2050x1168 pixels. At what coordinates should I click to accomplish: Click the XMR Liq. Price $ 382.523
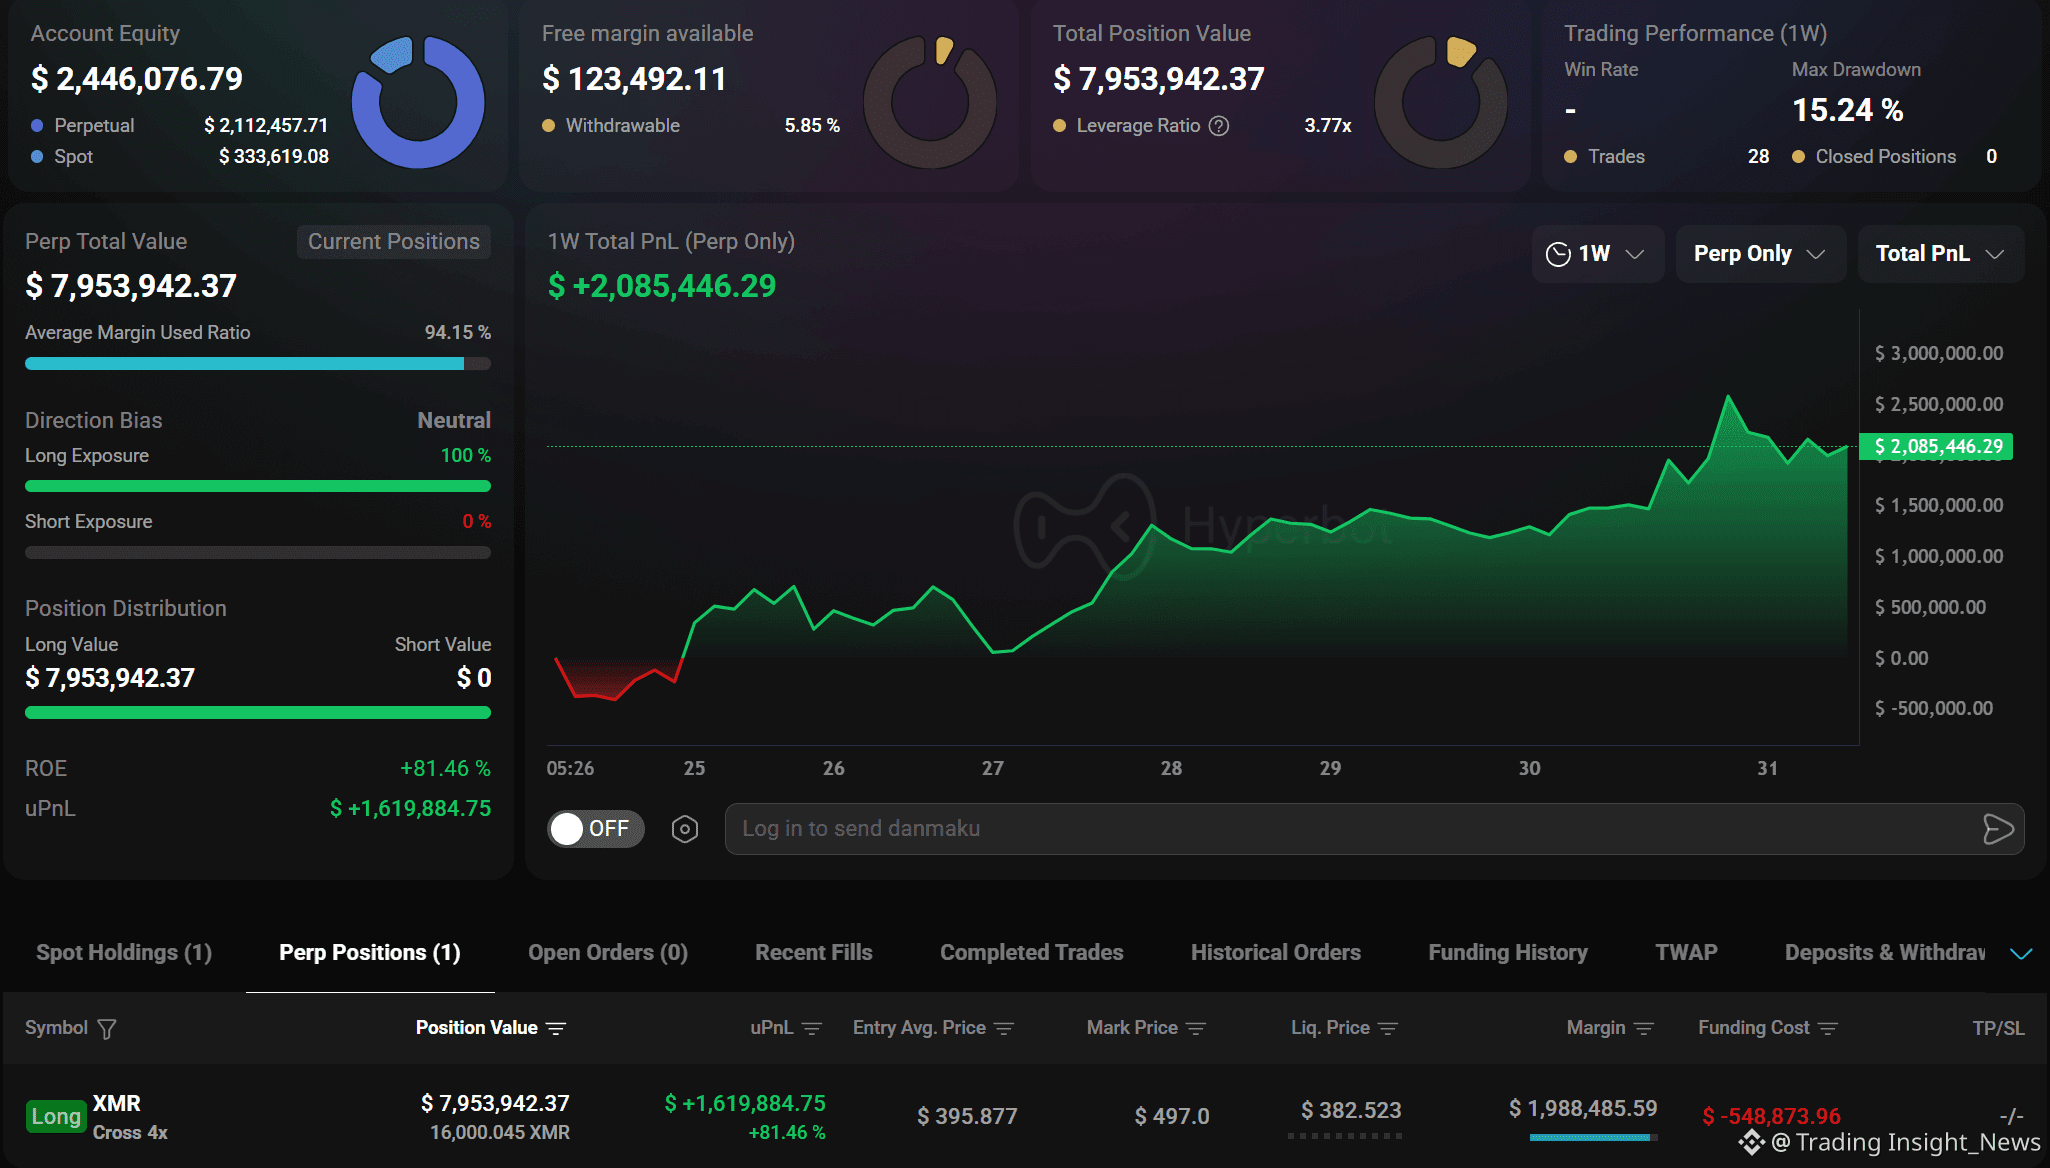(1351, 1111)
